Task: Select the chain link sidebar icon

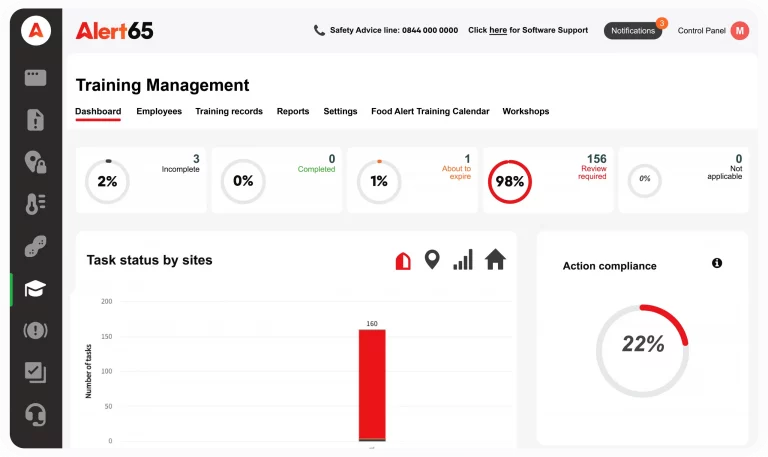Action: 35,247
